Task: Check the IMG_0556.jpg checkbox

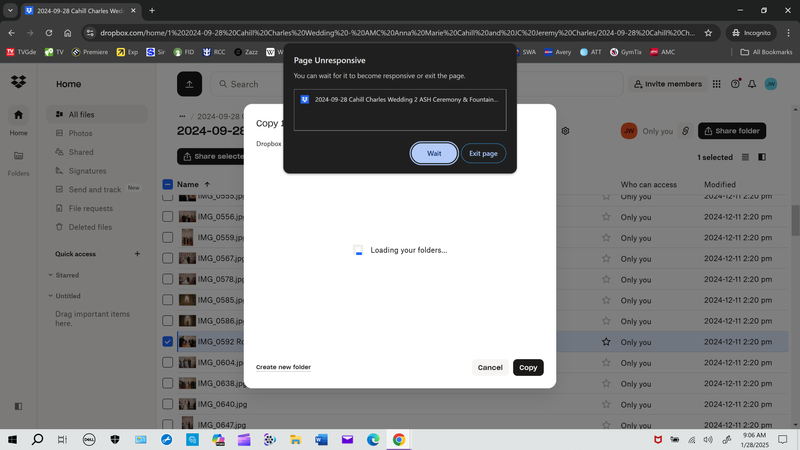Action: 167,217
